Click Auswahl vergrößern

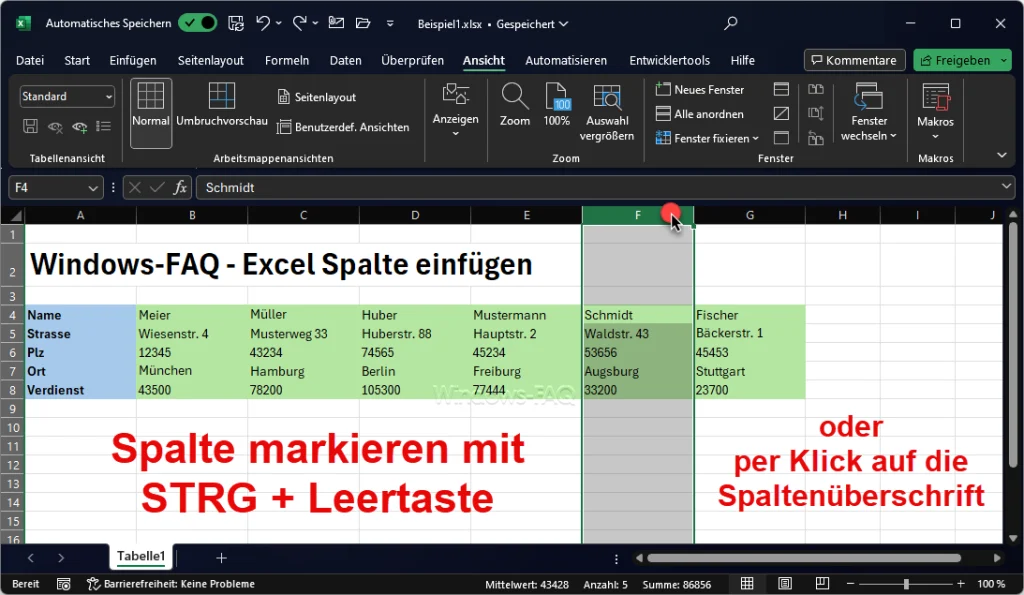pyautogui.click(x=607, y=112)
